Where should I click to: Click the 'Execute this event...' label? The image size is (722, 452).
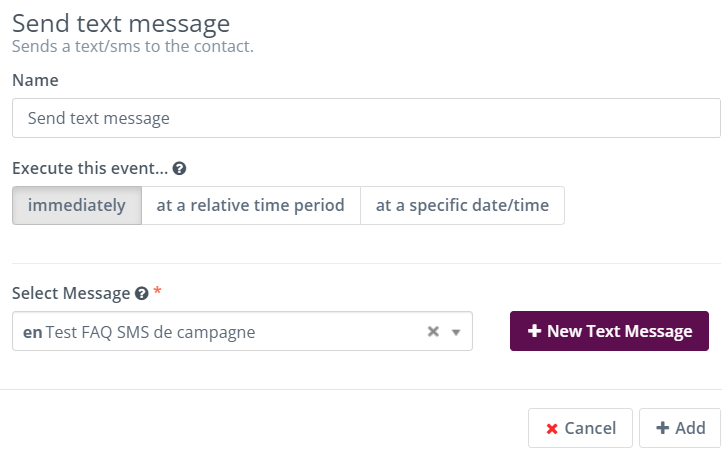90,168
